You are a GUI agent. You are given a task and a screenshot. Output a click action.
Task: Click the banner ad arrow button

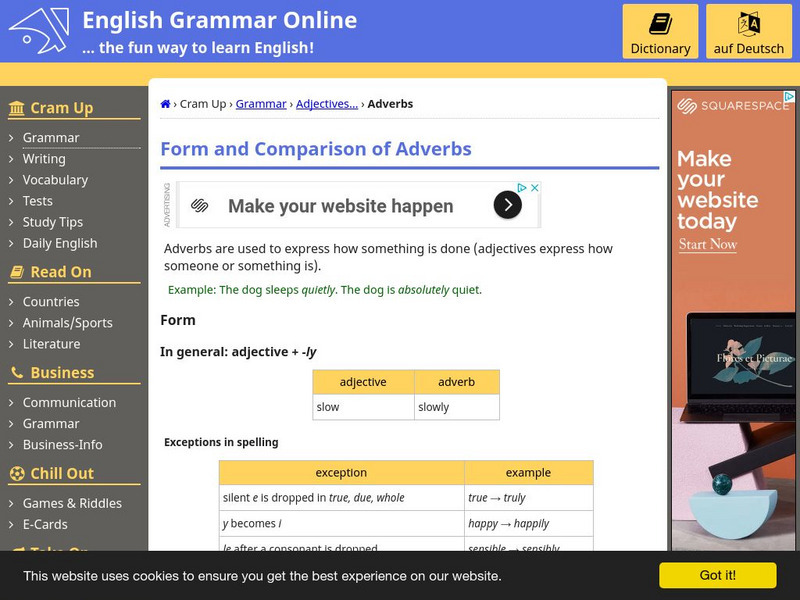(x=507, y=206)
